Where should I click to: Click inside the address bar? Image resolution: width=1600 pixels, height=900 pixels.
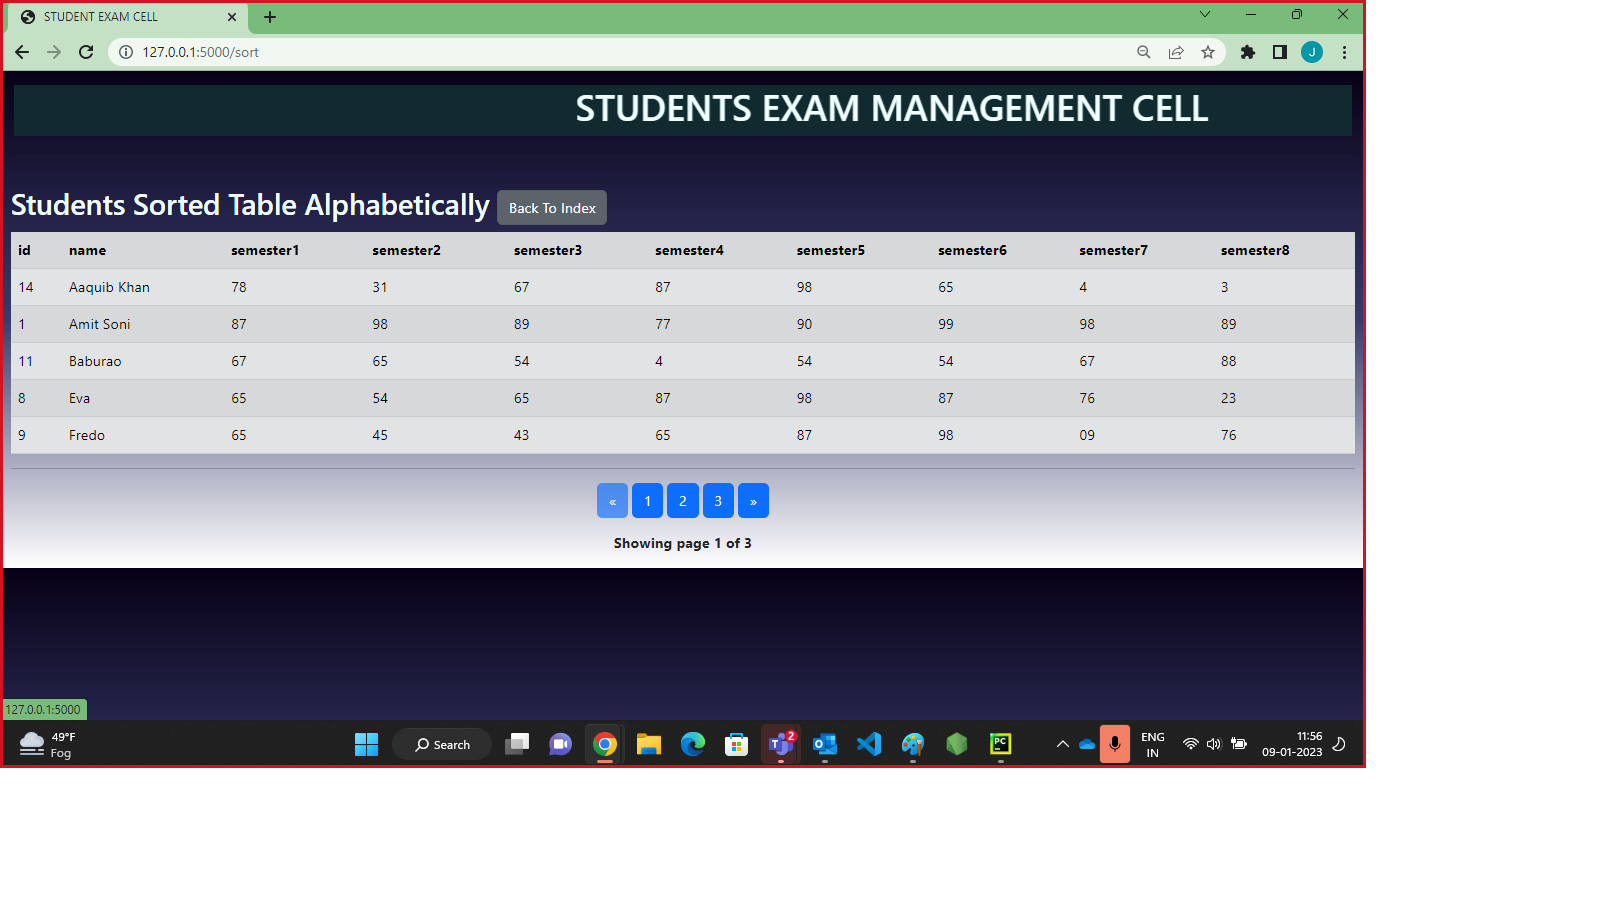pyautogui.click(x=400, y=52)
